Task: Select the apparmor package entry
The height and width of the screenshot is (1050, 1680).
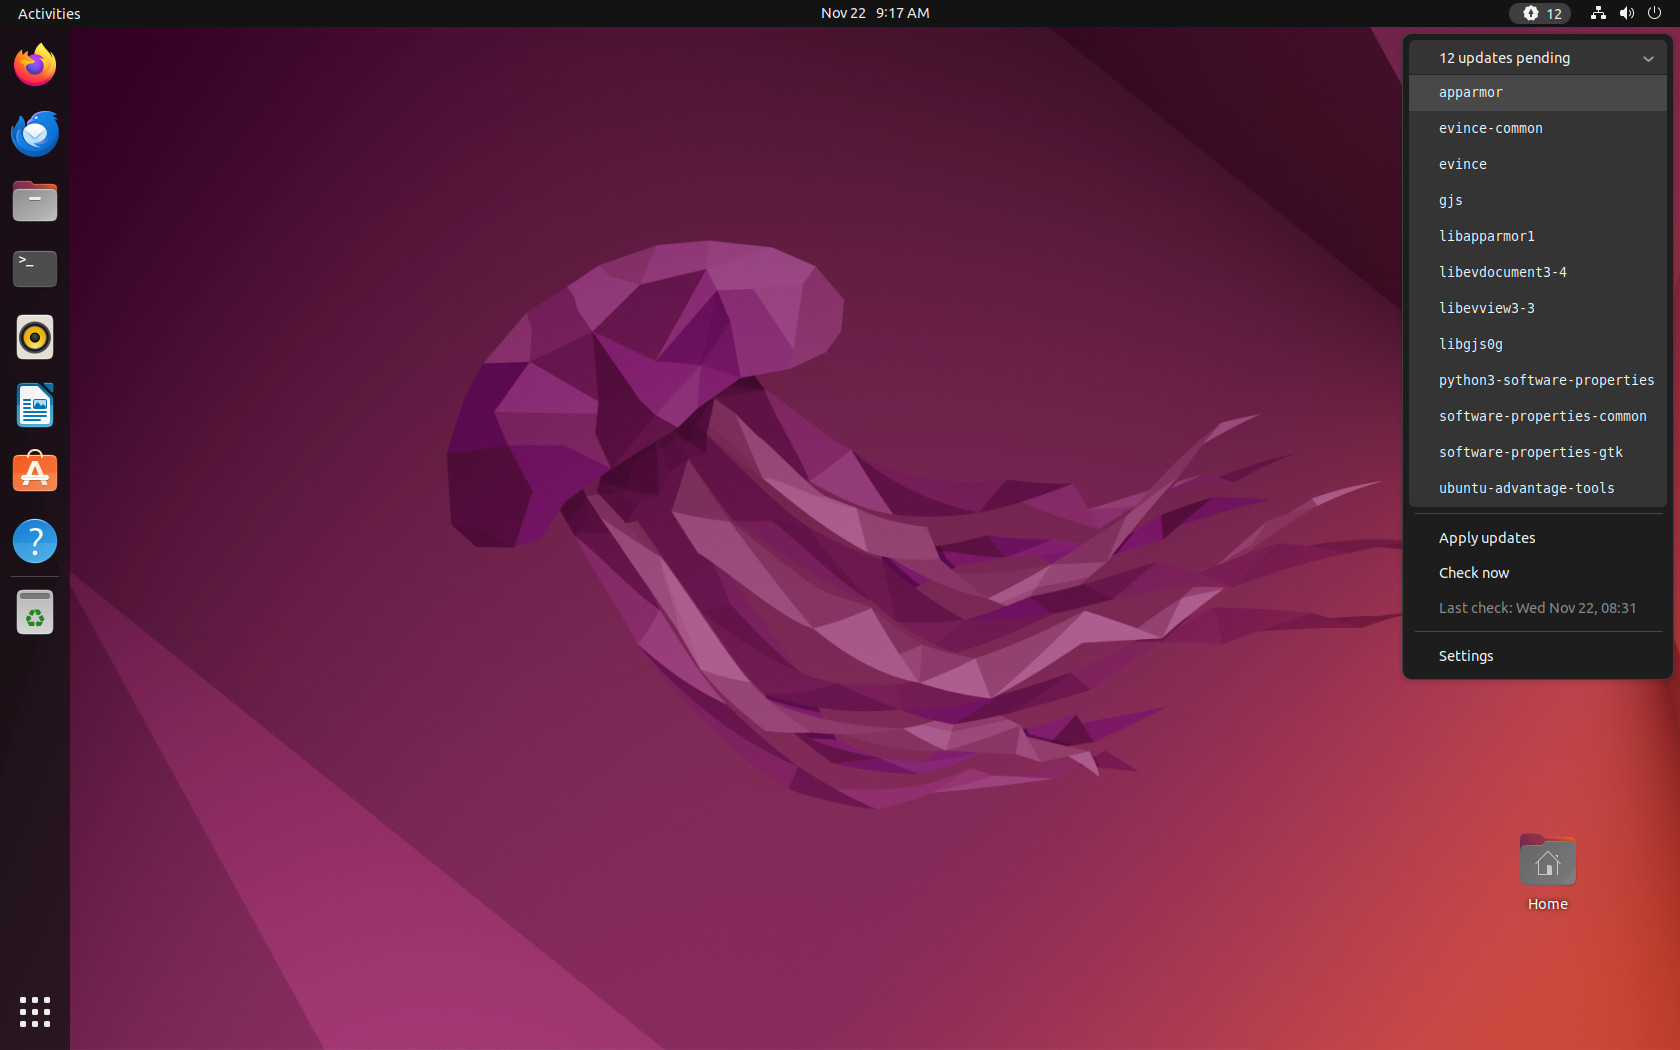Action: coord(1538,92)
